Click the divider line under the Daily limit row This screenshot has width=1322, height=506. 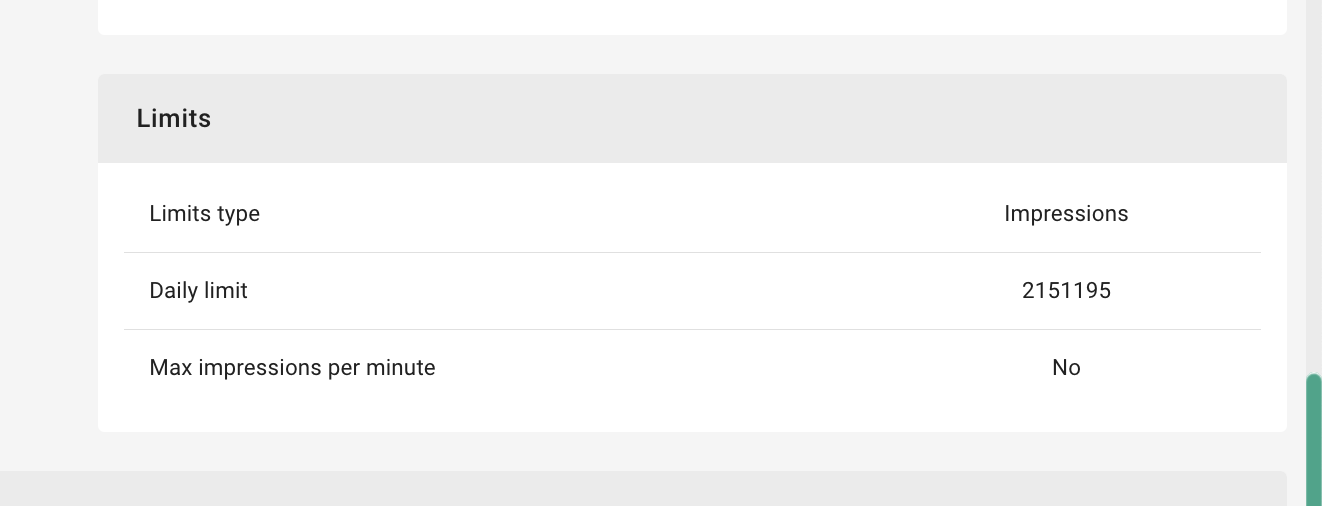pyautogui.click(x=692, y=329)
